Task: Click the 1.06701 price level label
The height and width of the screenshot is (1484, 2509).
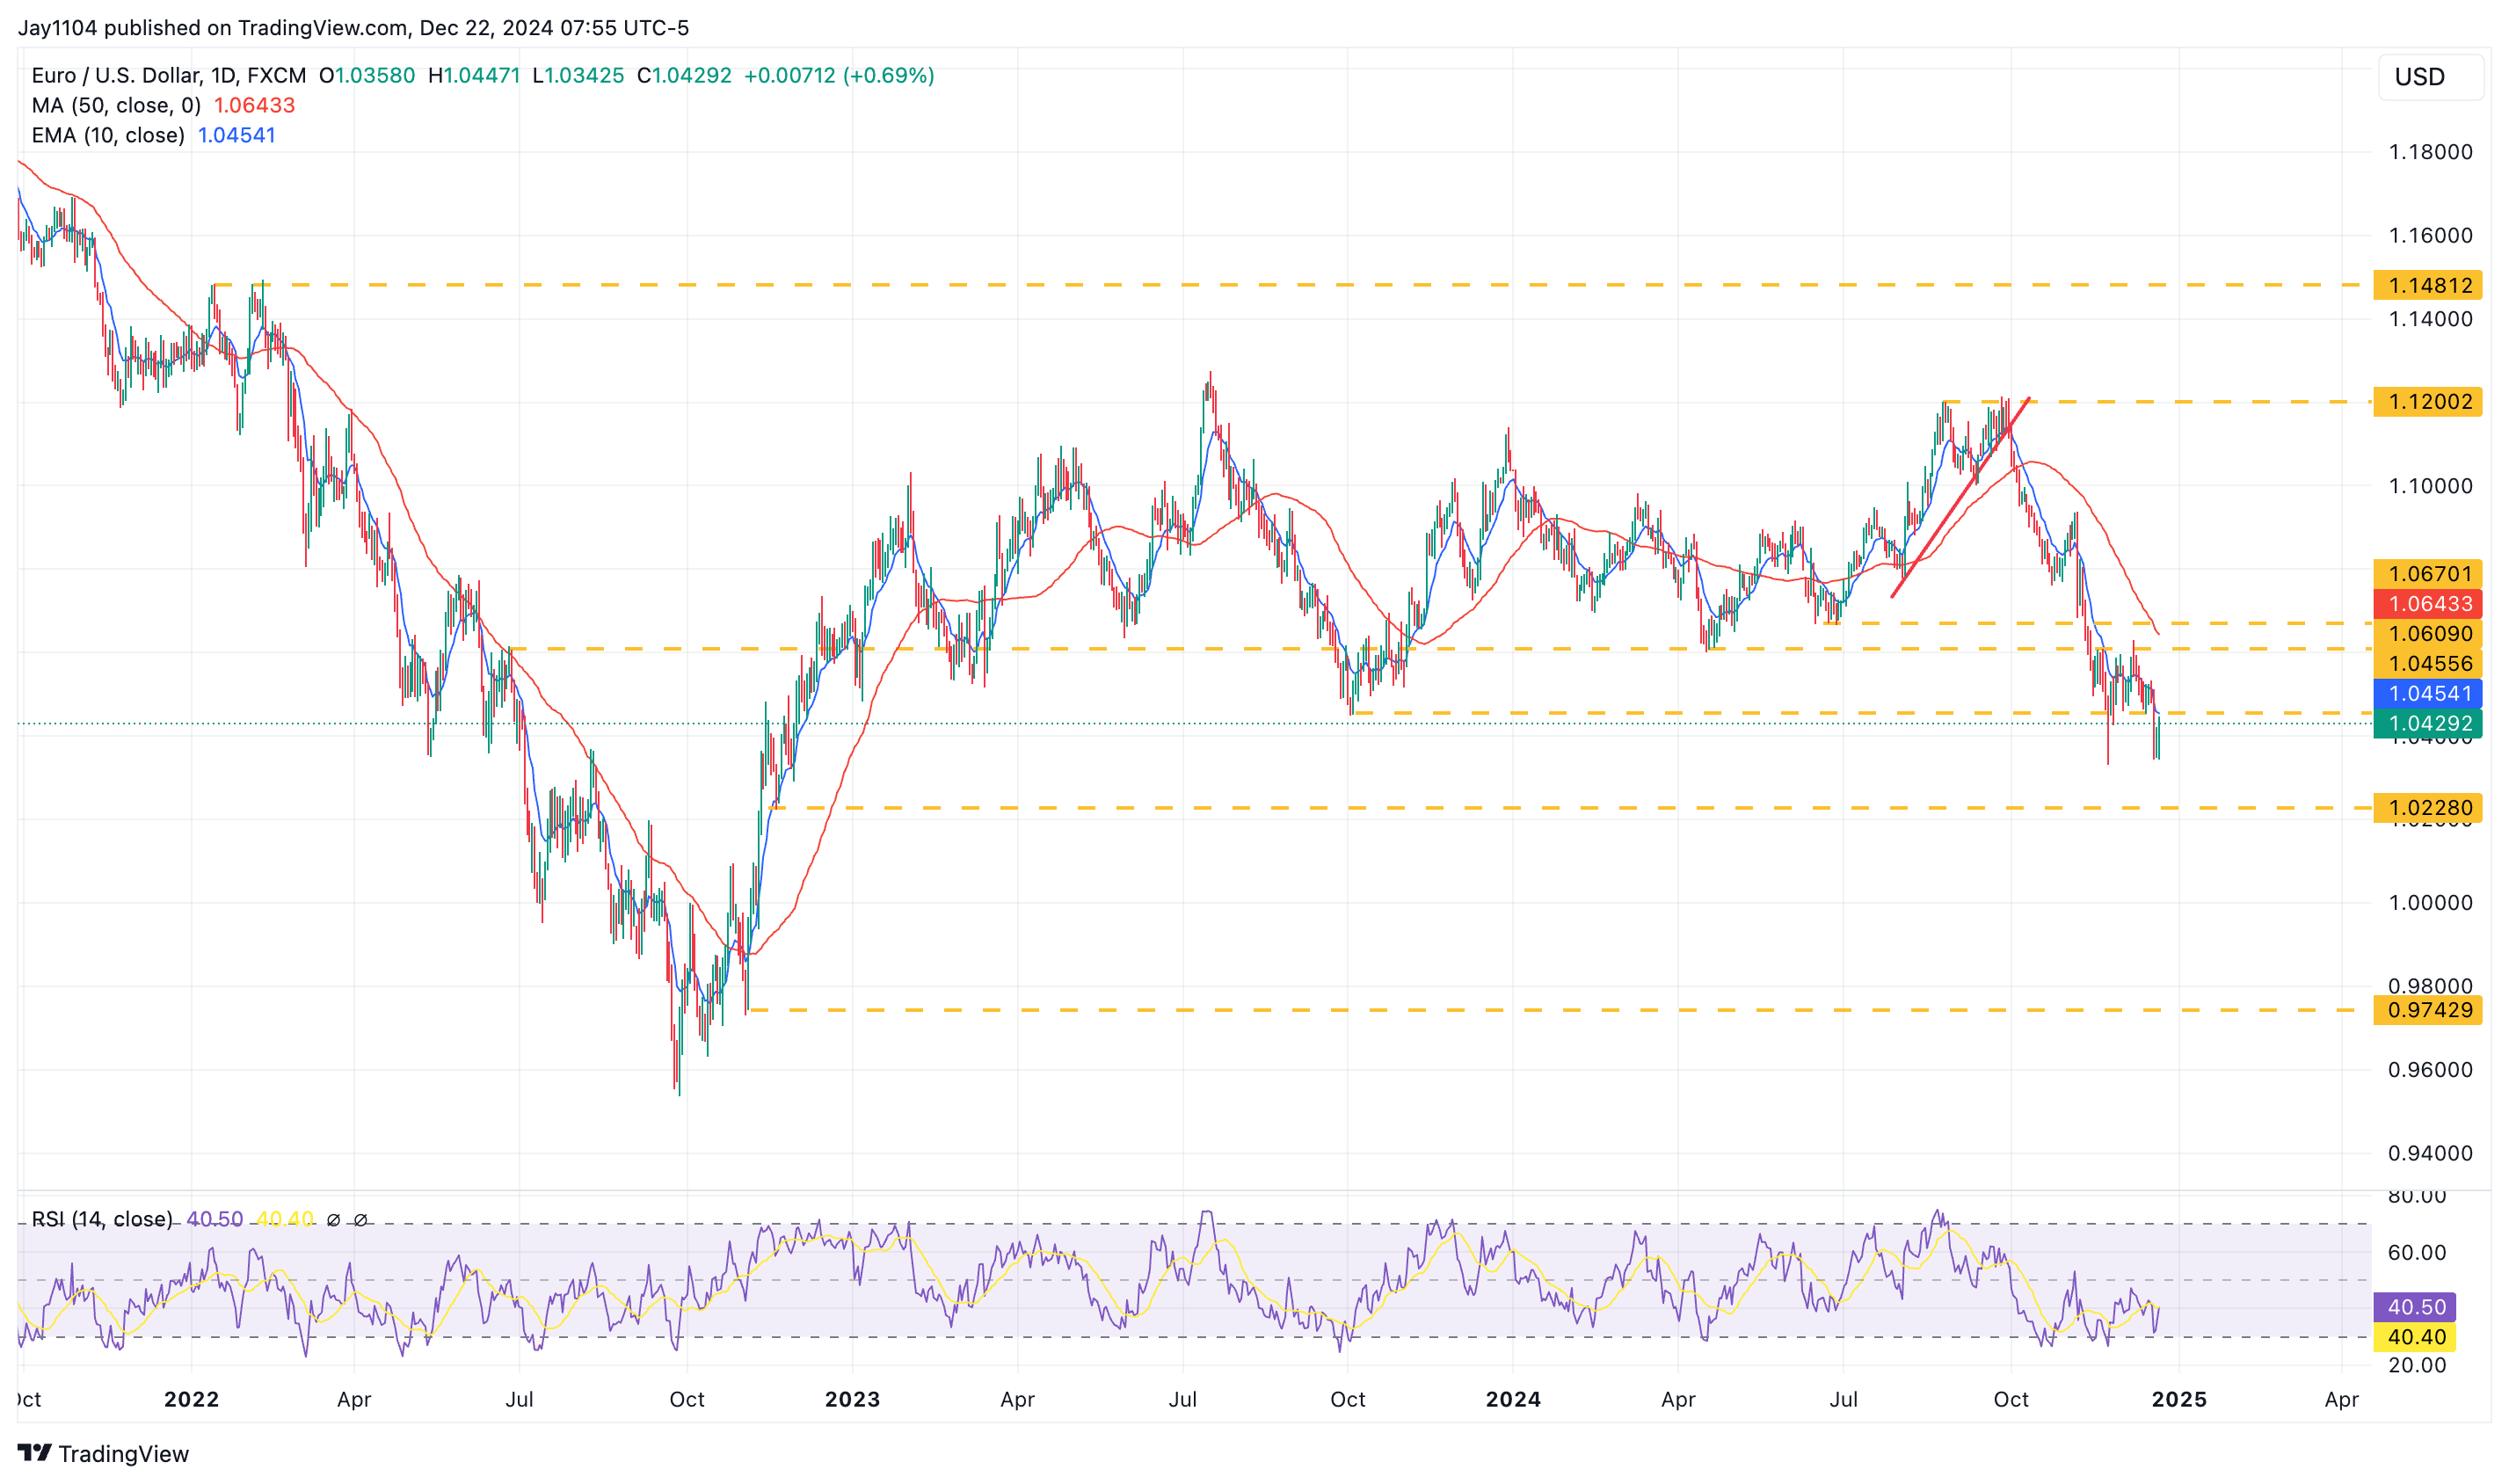Action: pyautogui.click(x=2427, y=574)
